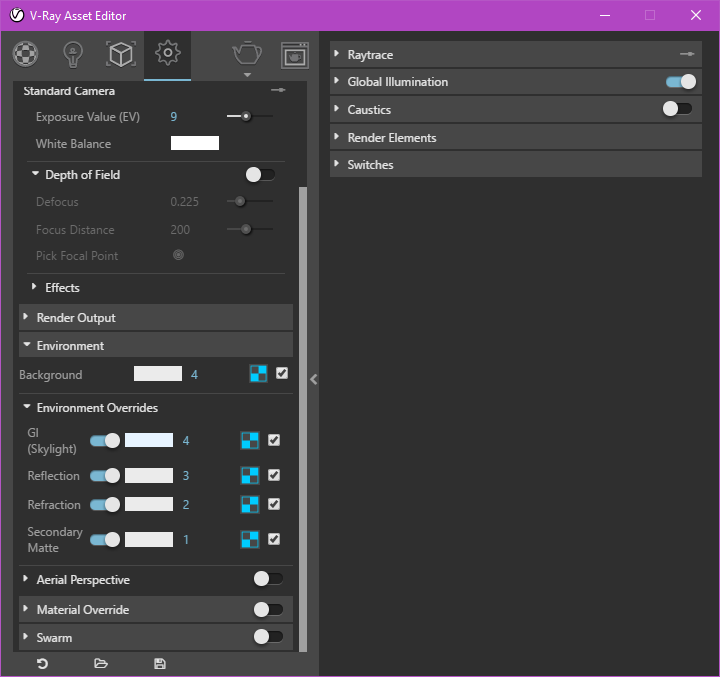The height and width of the screenshot is (677, 720).
Task: Open GI Skylight texture map slot
Action: [x=250, y=440]
